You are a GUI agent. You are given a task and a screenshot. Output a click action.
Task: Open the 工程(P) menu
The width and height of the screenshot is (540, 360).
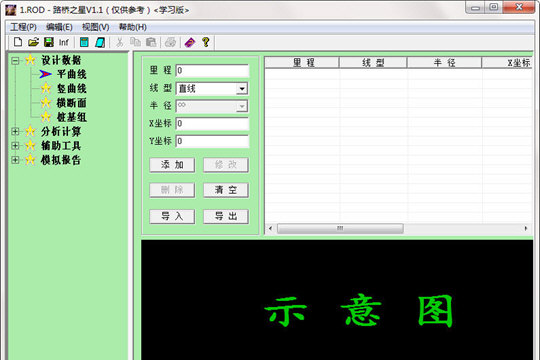pyautogui.click(x=23, y=27)
